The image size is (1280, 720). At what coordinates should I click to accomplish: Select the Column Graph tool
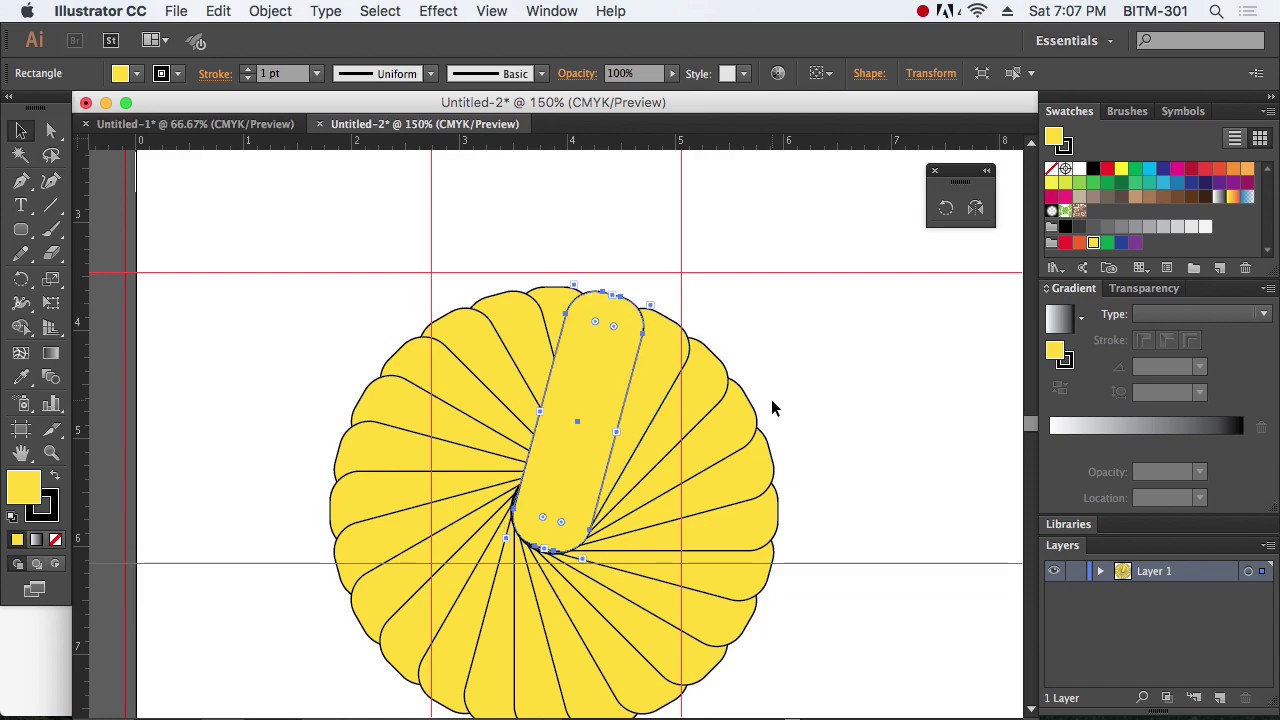click(x=51, y=403)
